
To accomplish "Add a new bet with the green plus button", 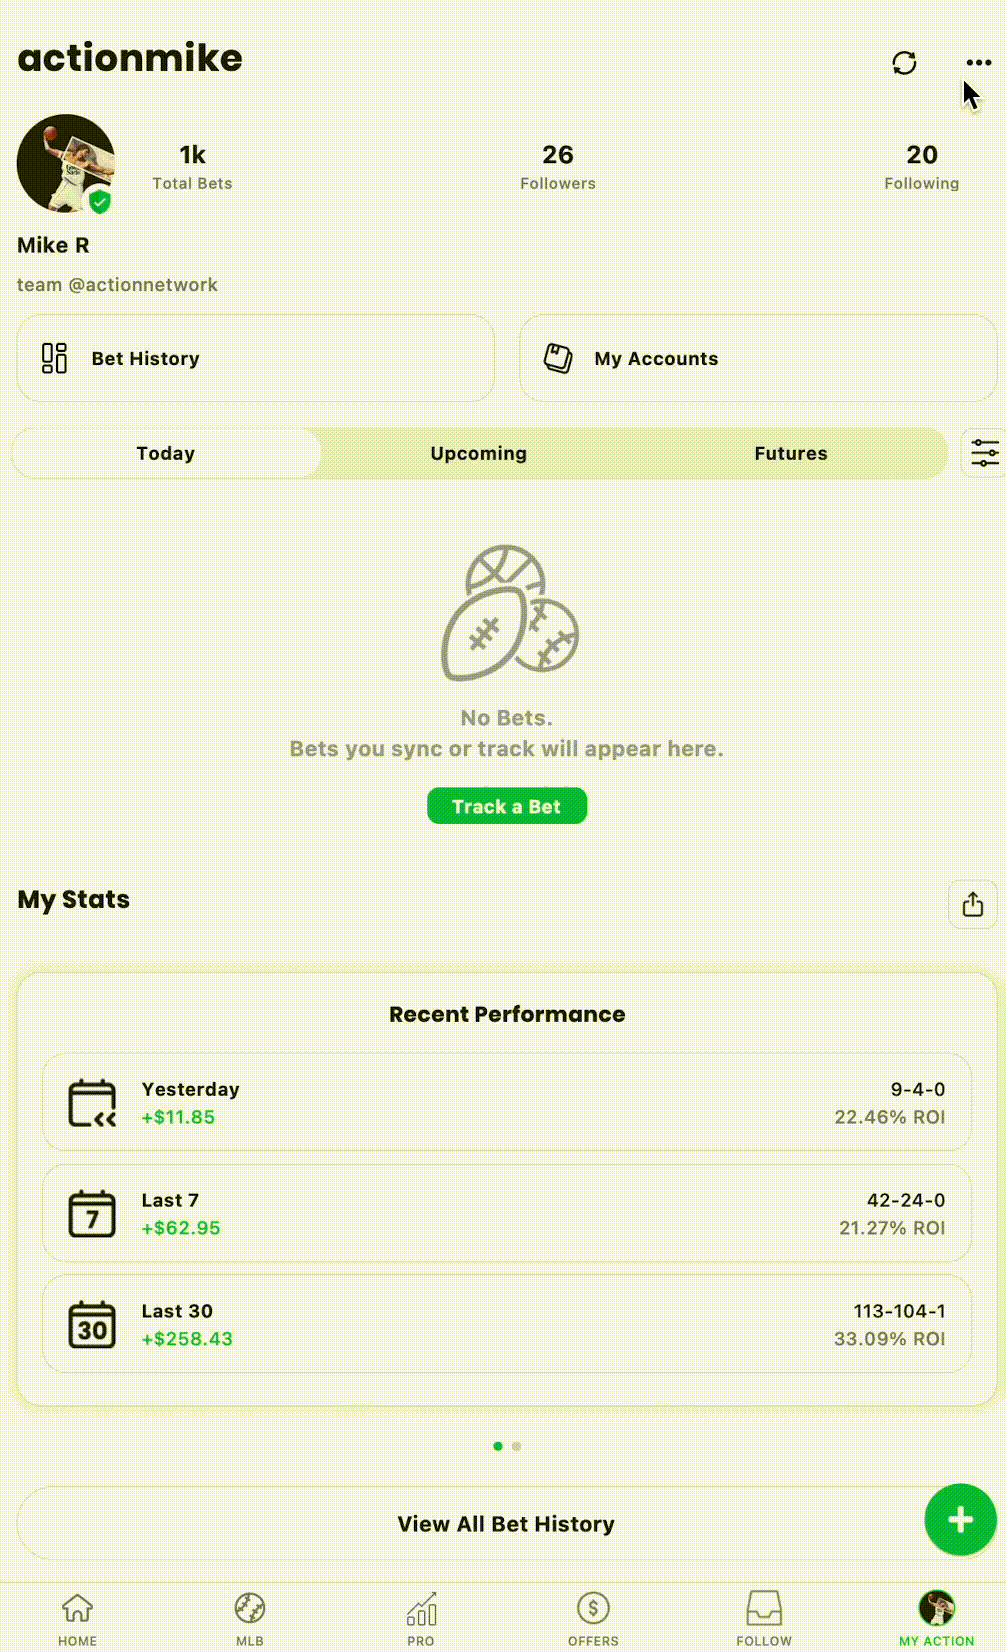I will (959, 1519).
